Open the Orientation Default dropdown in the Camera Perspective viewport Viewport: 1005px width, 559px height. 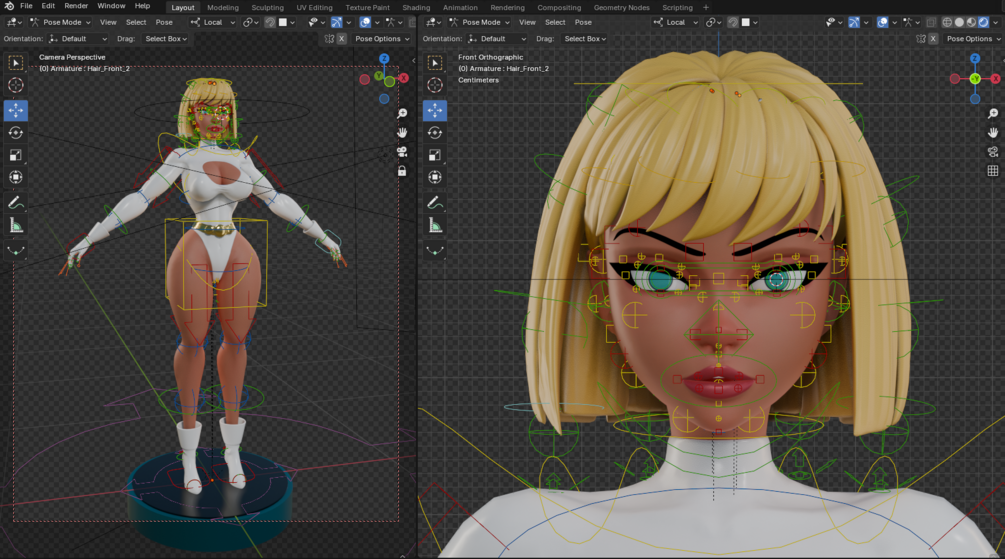click(x=77, y=38)
